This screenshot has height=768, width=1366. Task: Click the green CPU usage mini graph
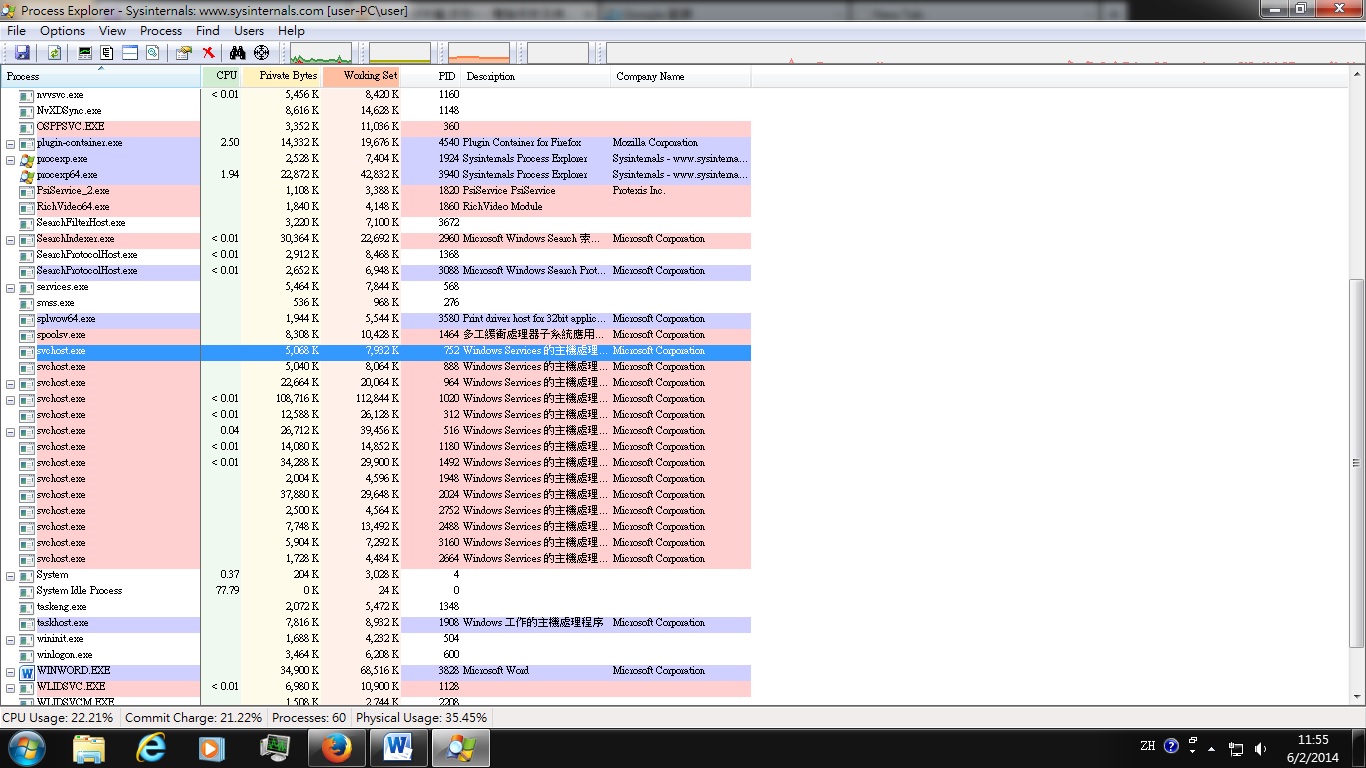point(321,53)
